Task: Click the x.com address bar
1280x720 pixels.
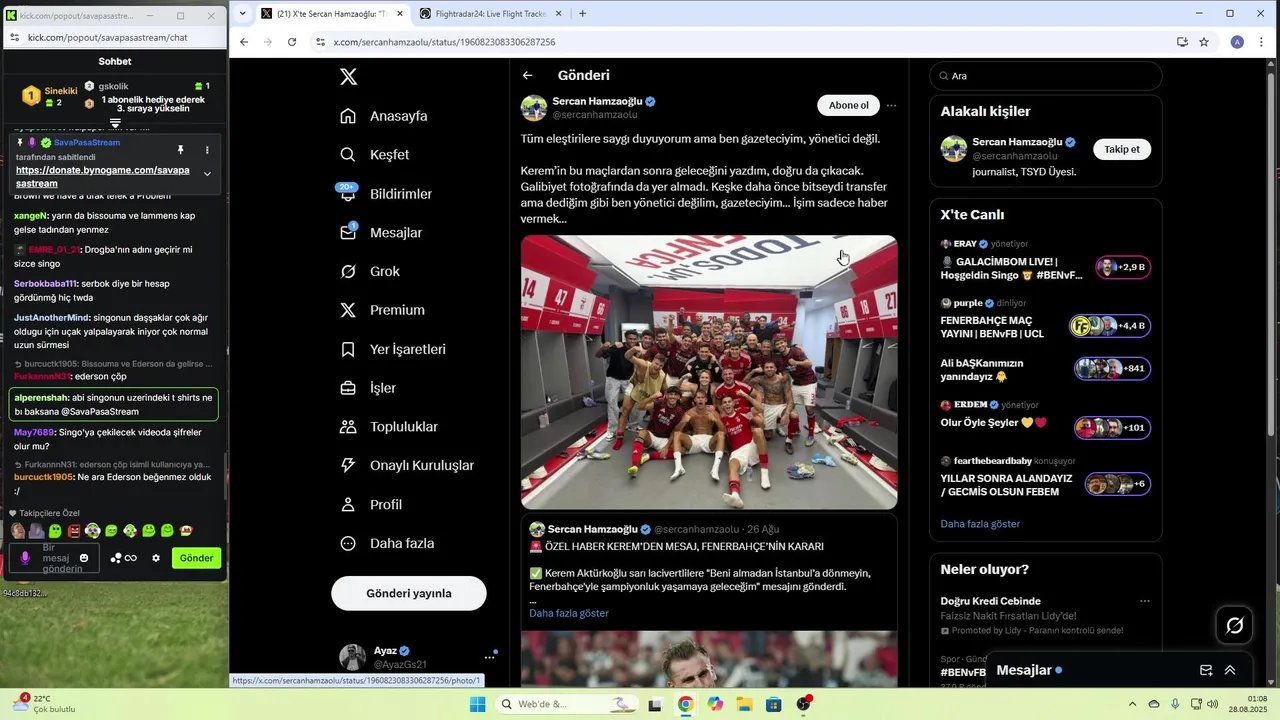Action: click(x=740, y=42)
